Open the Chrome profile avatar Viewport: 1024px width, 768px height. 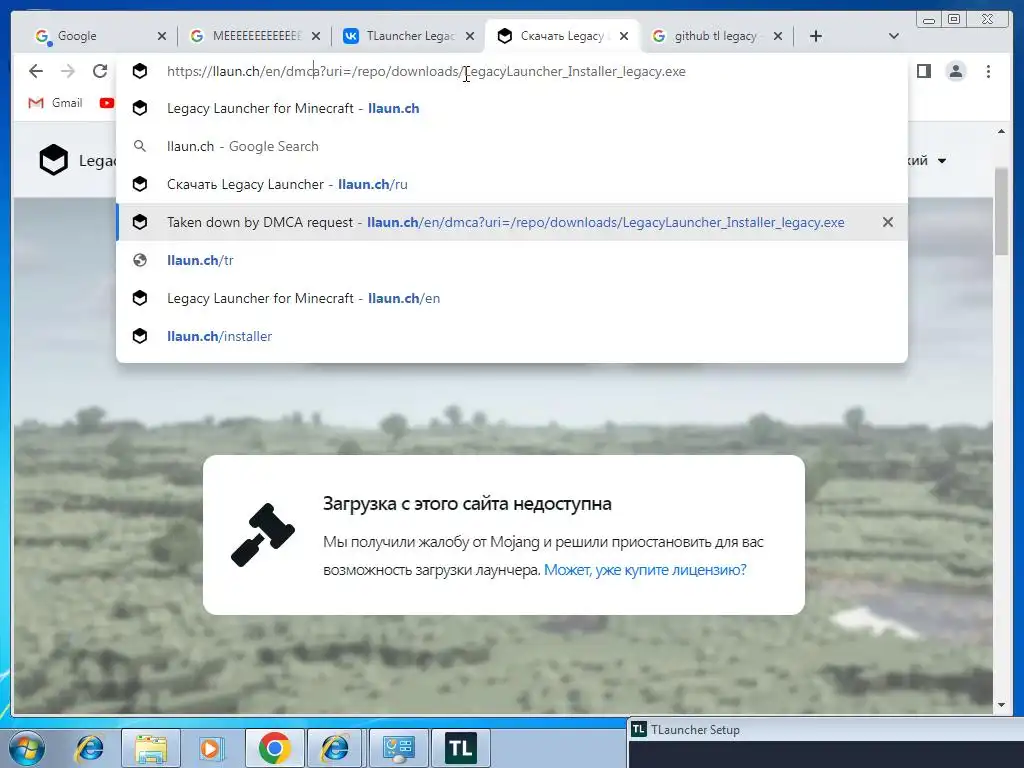click(956, 71)
